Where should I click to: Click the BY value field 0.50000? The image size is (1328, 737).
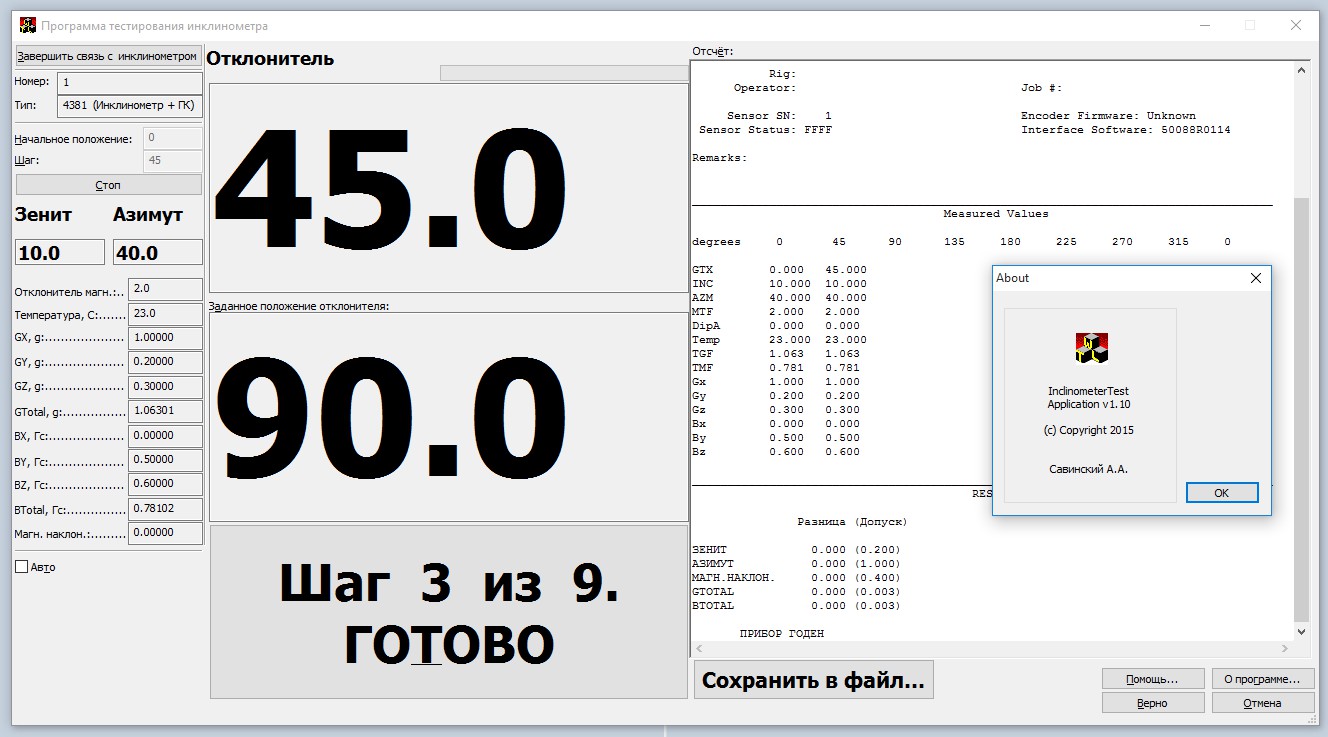[x=165, y=460]
